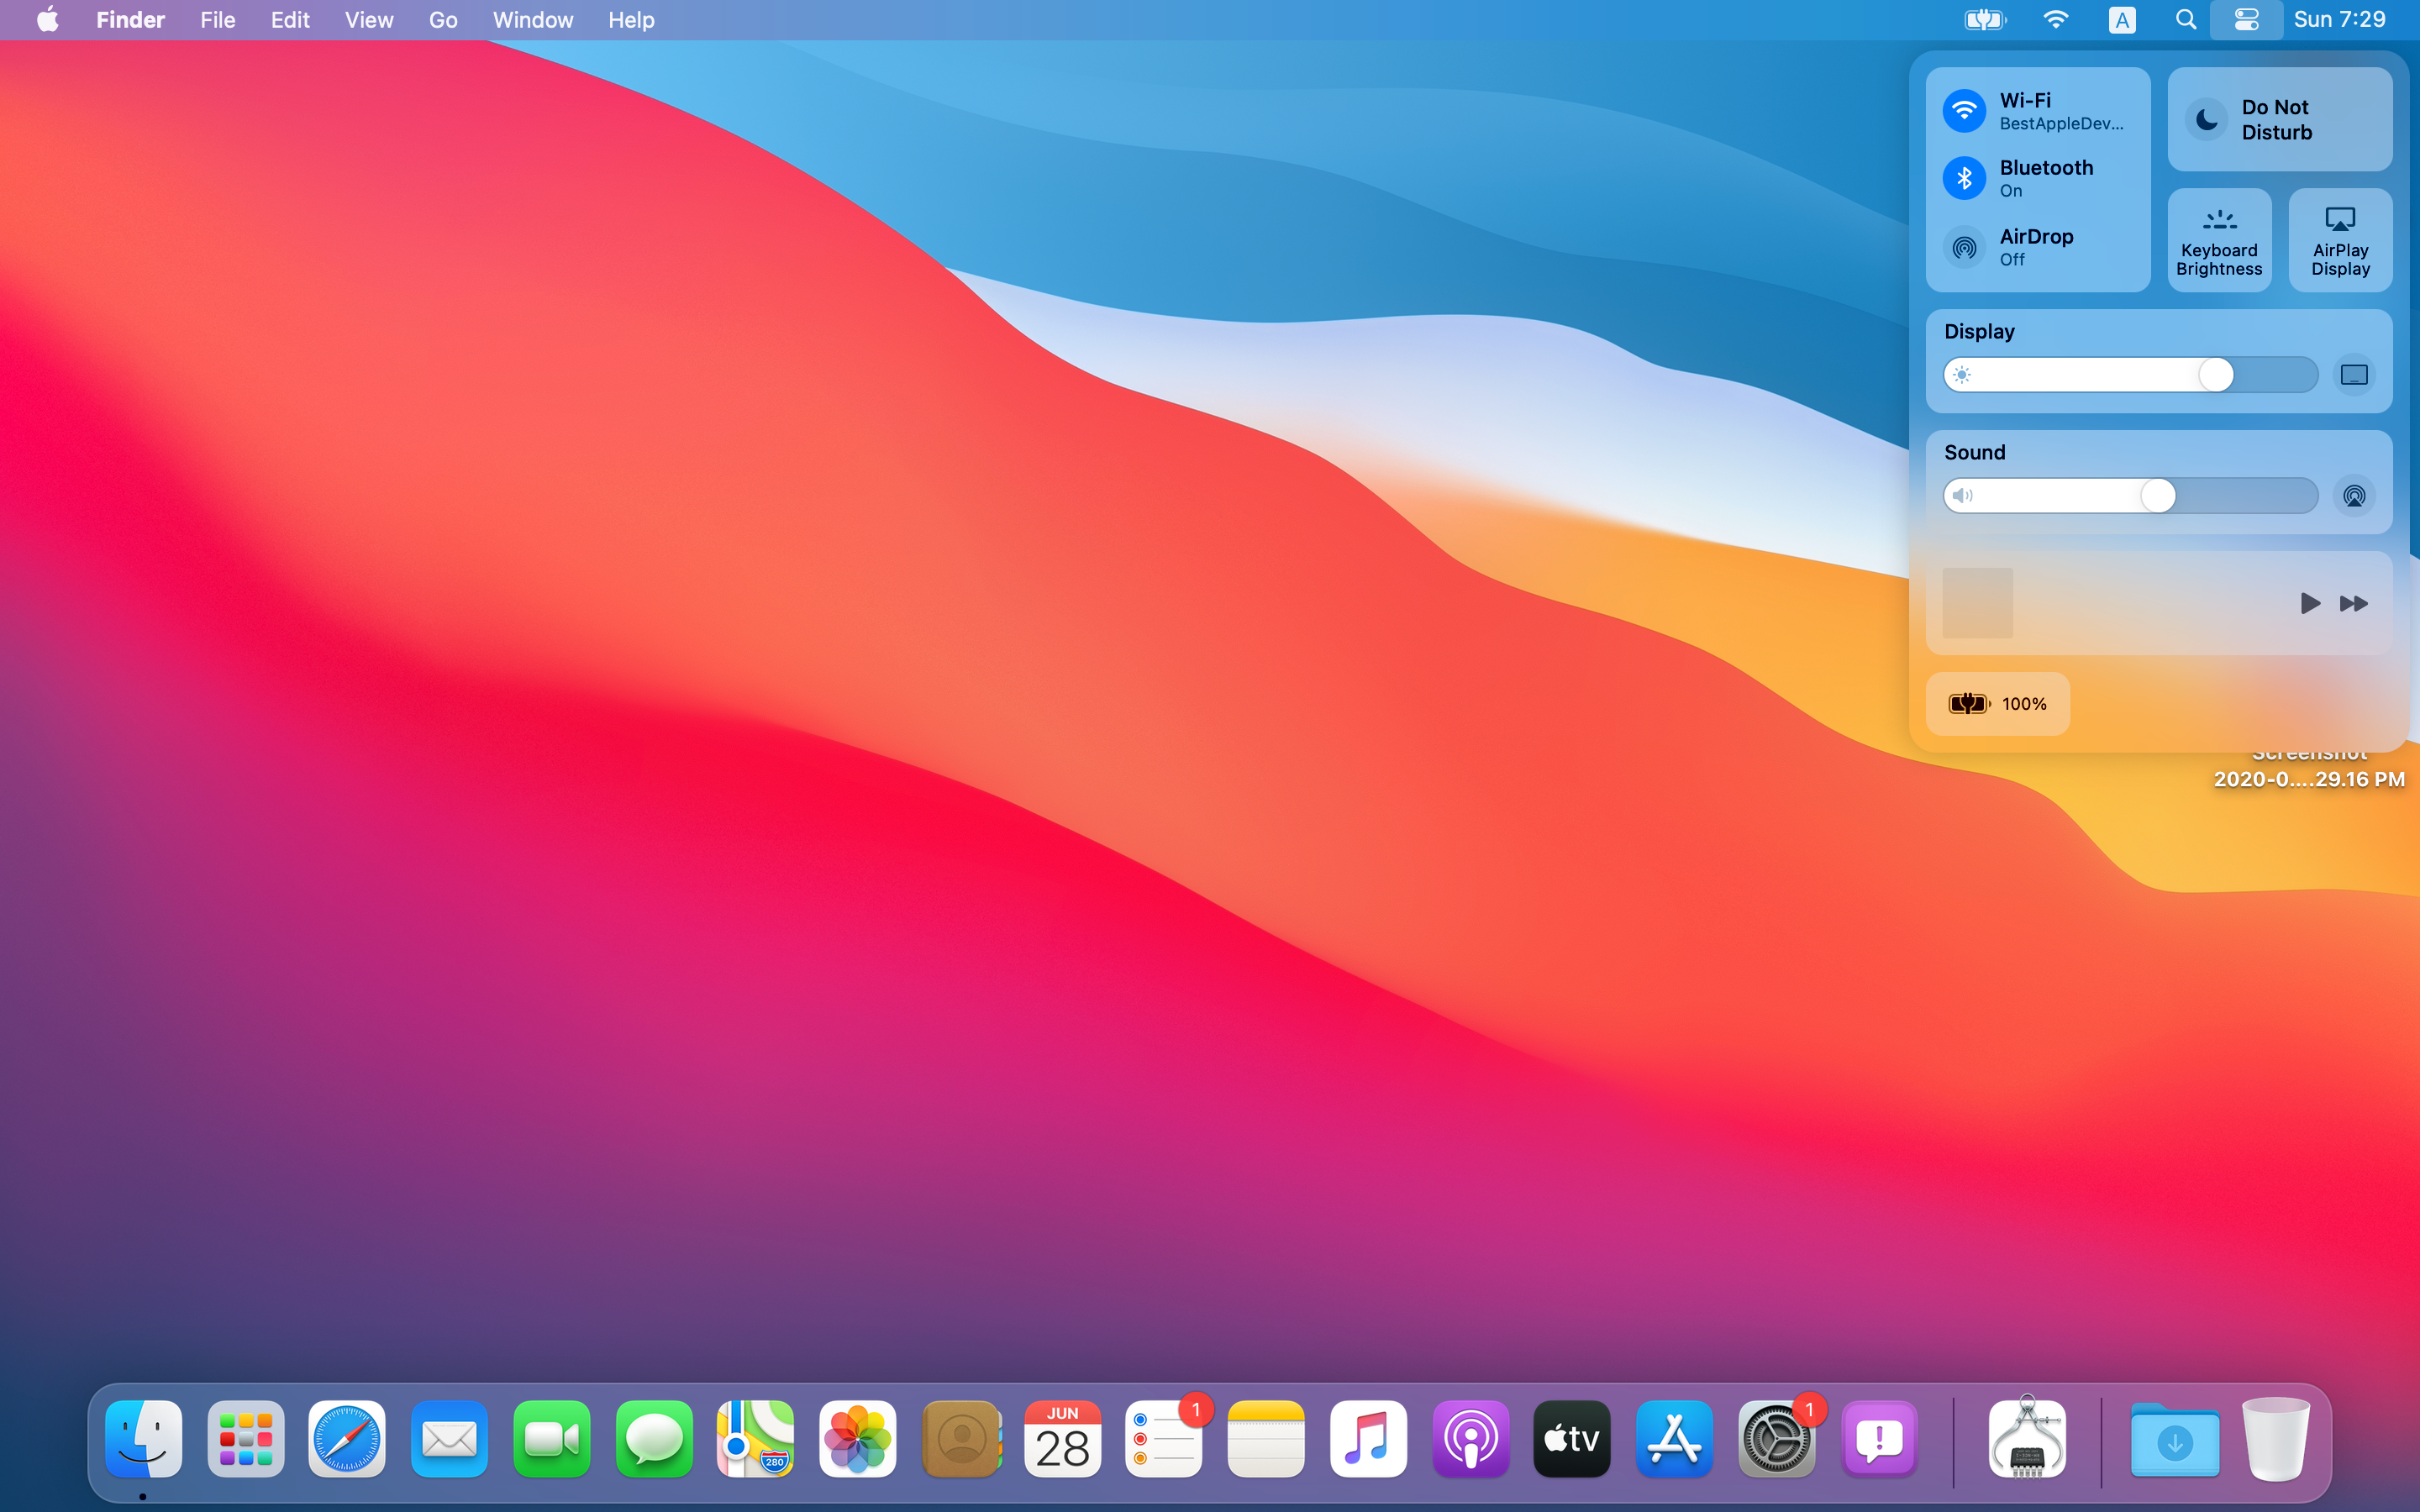Open Safari from the Dock
Screen dimensions: 2420x1512
[347, 1439]
